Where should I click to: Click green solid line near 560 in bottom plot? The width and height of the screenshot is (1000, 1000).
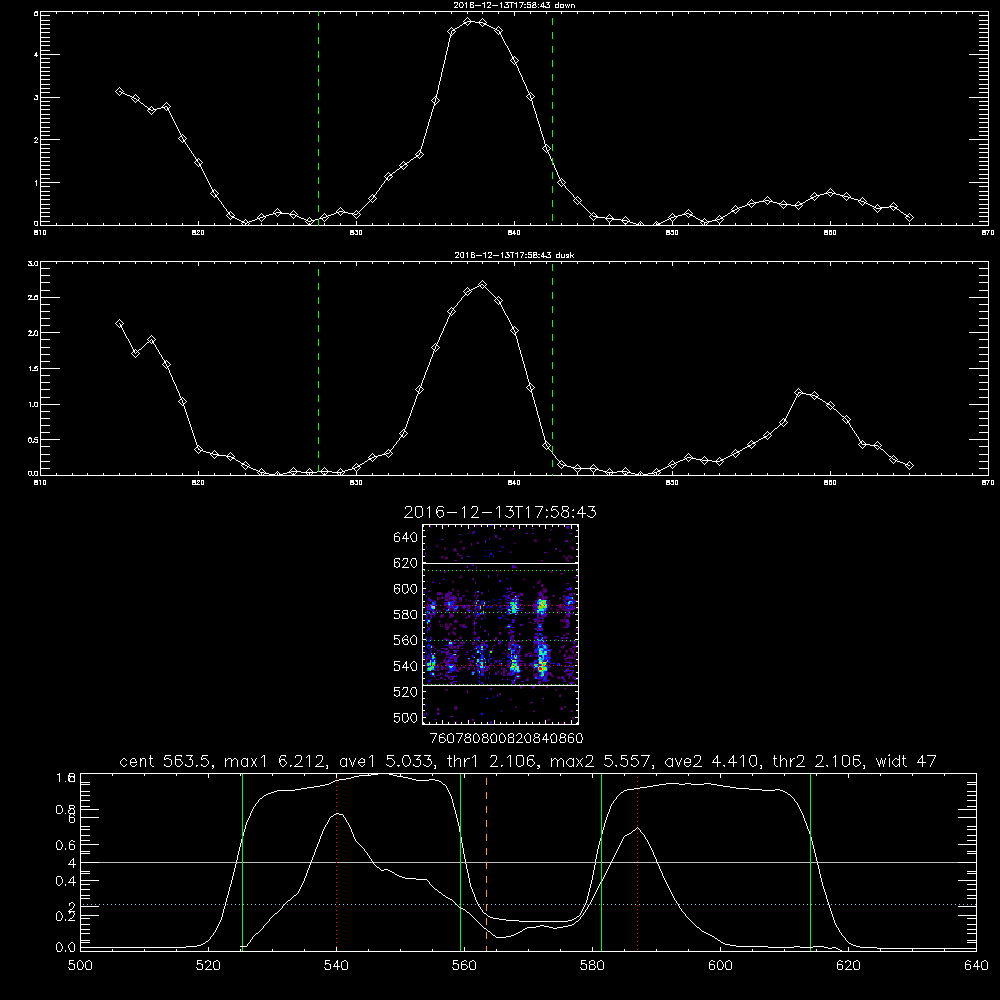coord(460,864)
